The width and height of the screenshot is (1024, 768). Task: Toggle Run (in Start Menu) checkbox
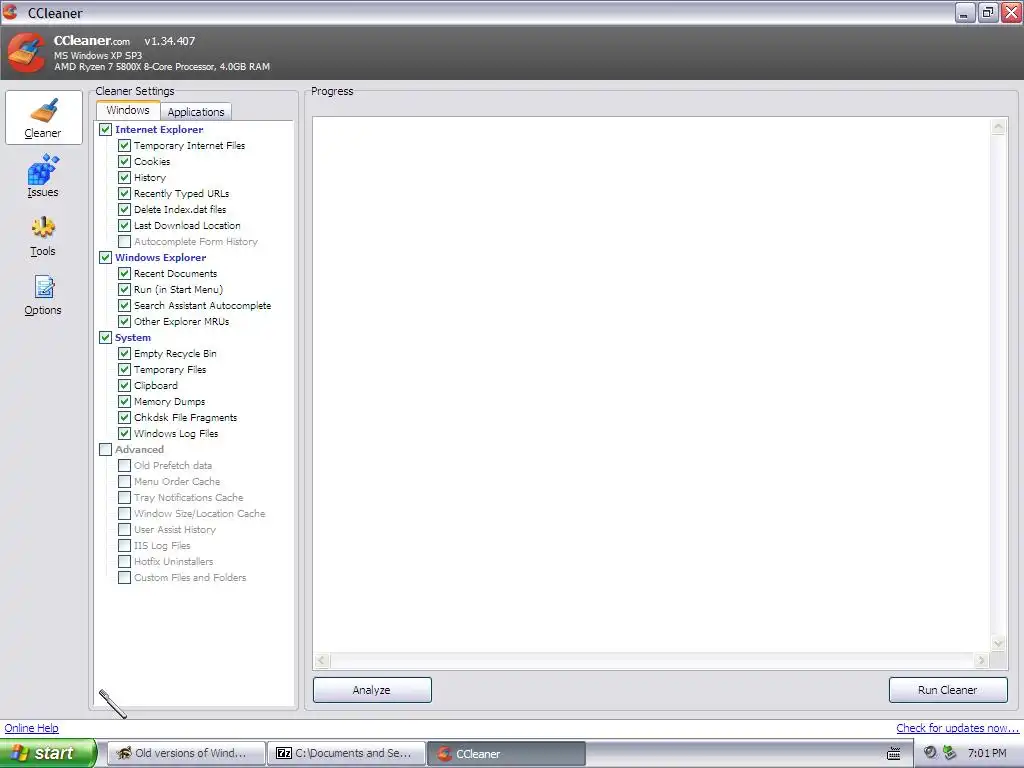[x=124, y=289]
